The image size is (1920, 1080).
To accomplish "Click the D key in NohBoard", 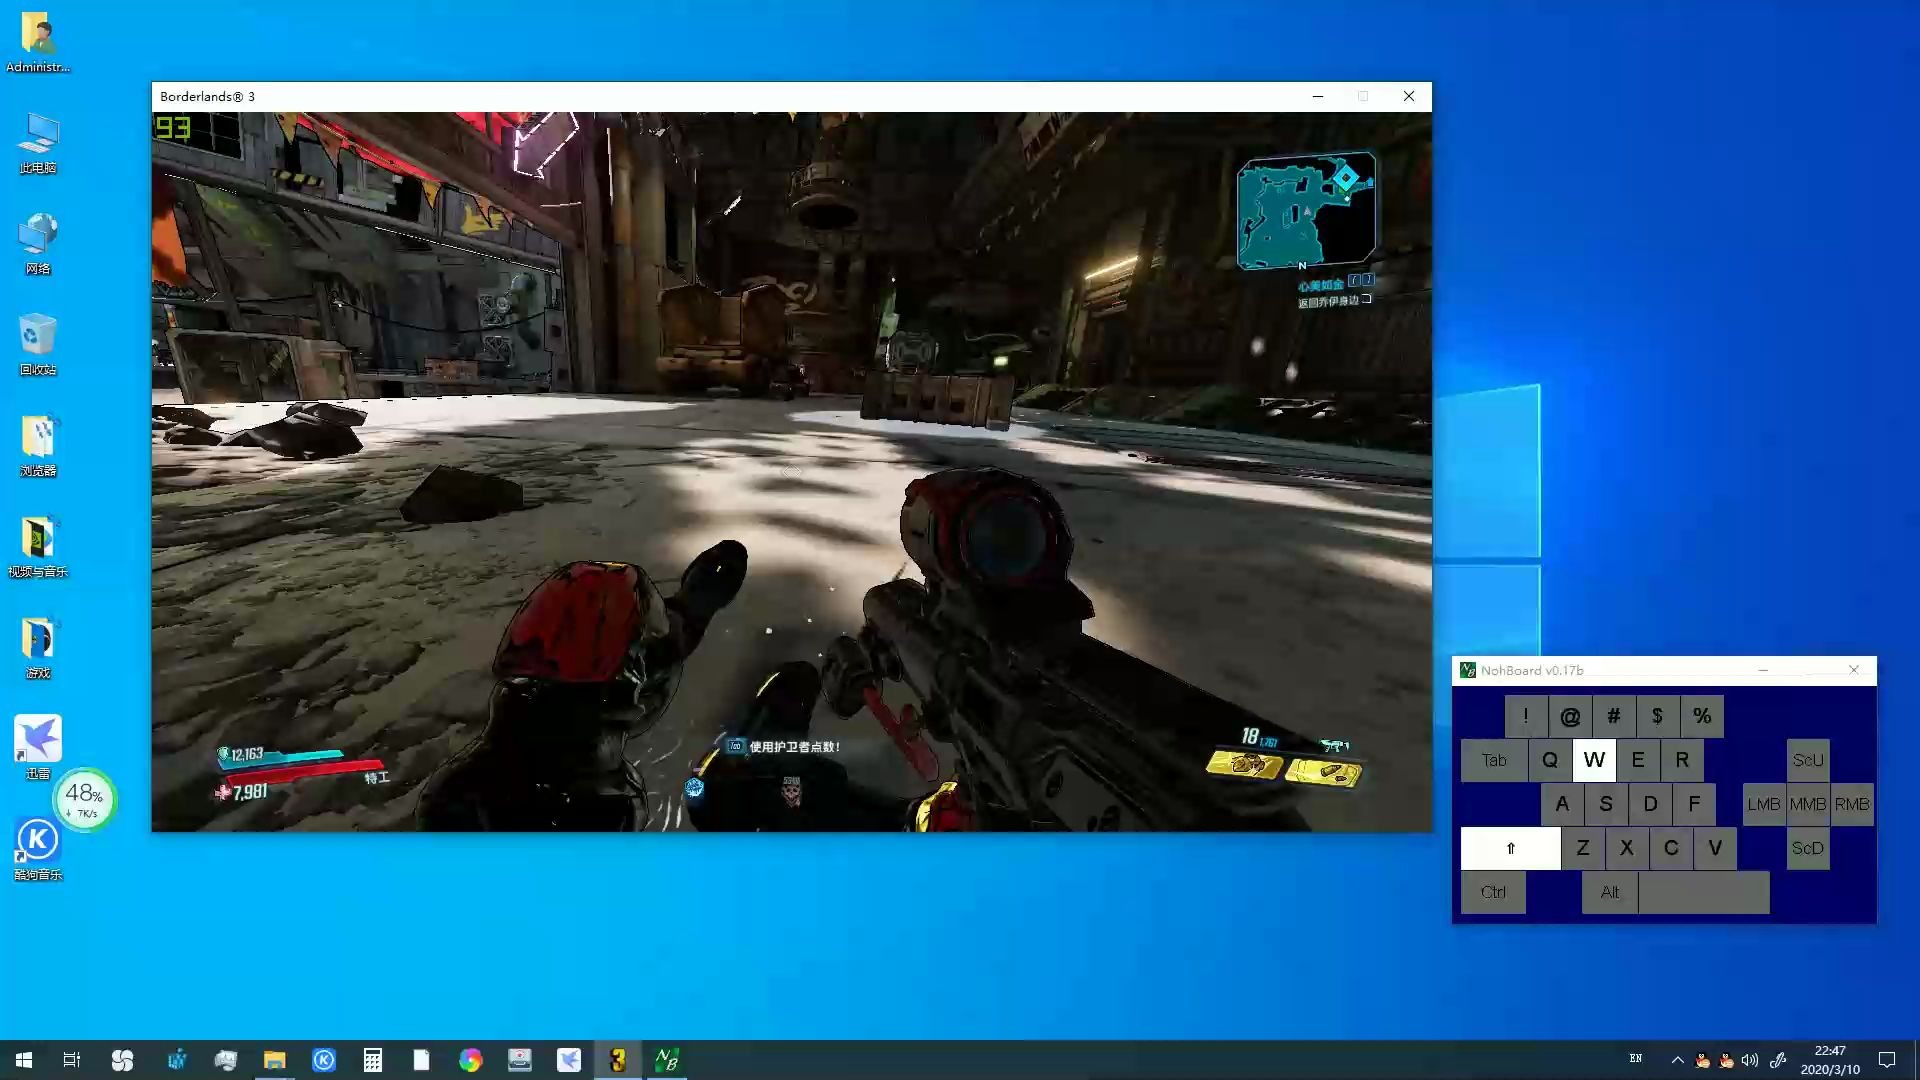I will (x=1650, y=804).
